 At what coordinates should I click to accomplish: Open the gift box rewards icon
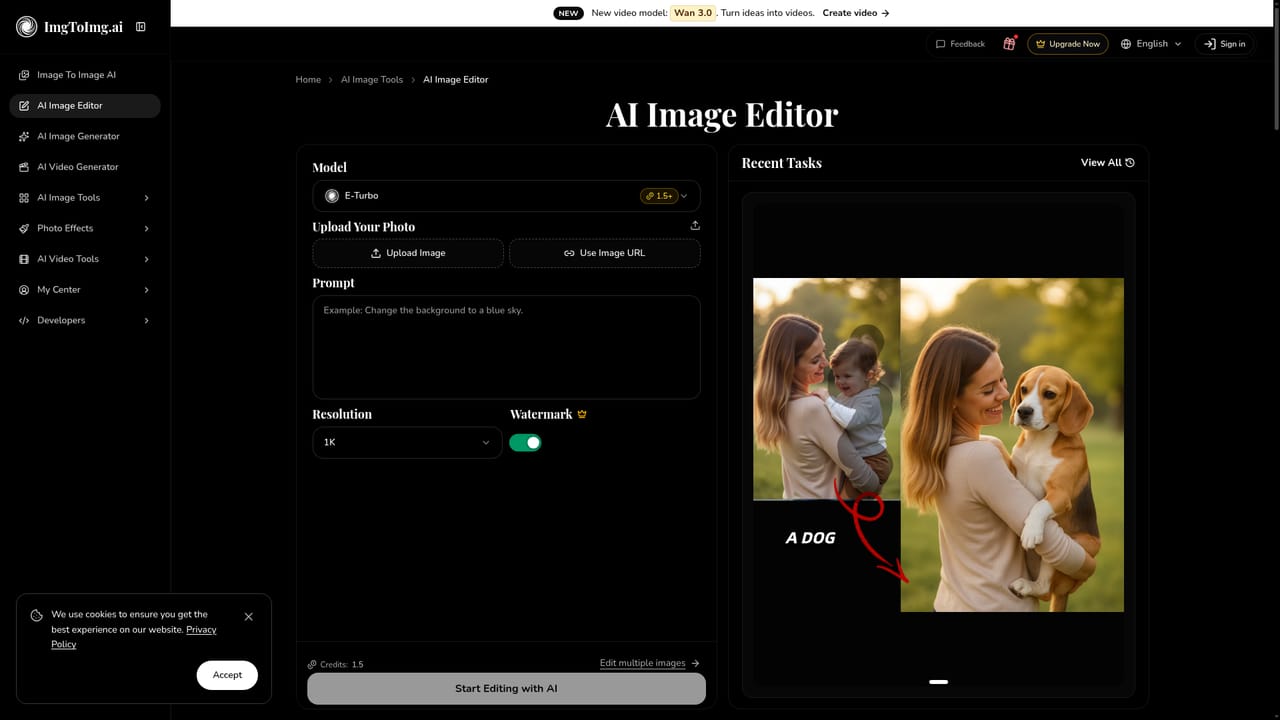1009,44
